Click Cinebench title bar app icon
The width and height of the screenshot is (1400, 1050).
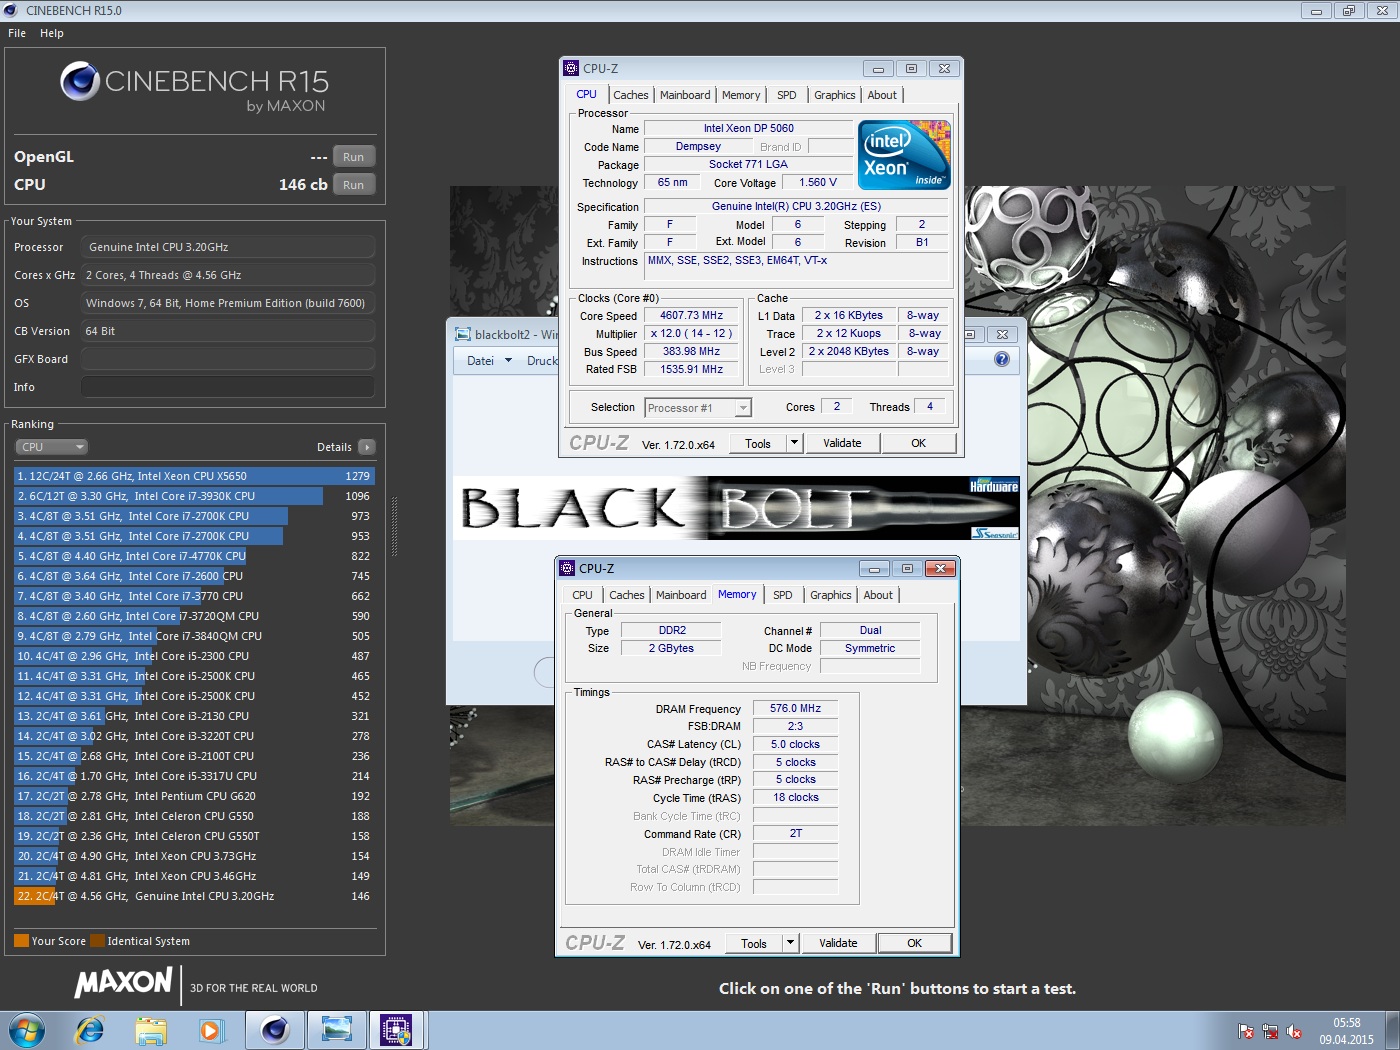point(11,10)
